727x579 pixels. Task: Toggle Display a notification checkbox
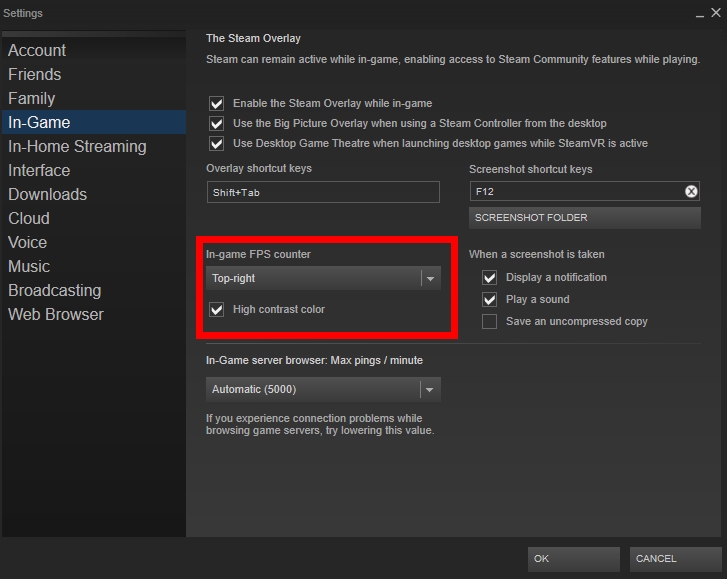[x=490, y=277]
